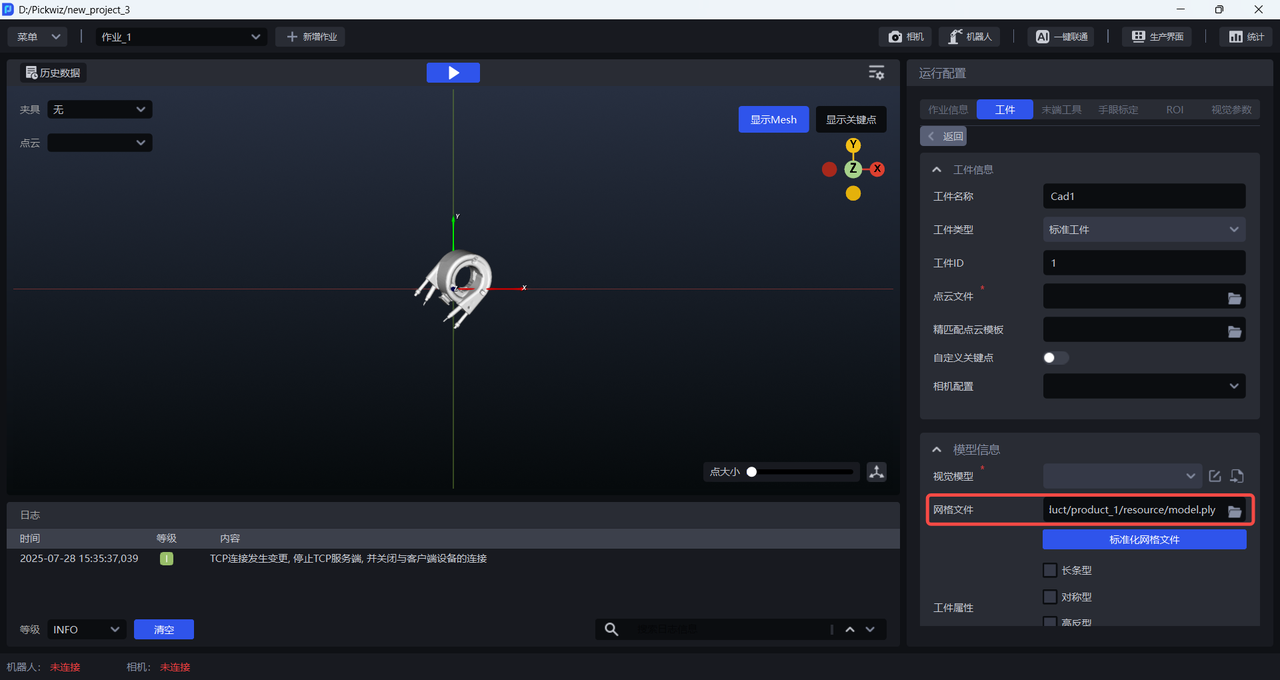The image size is (1280, 680).
Task: Open folder browser for 网格文件 field
Action: [1234, 511]
